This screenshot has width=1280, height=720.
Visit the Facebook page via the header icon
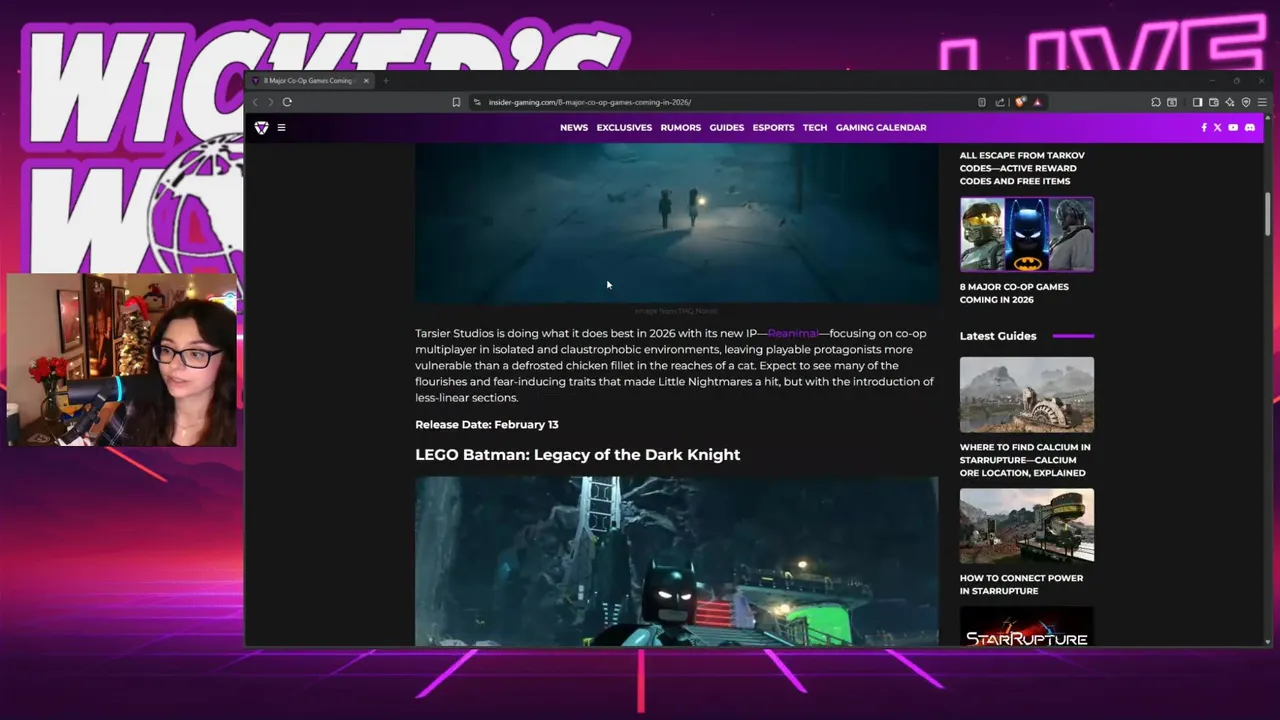pos(1204,128)
